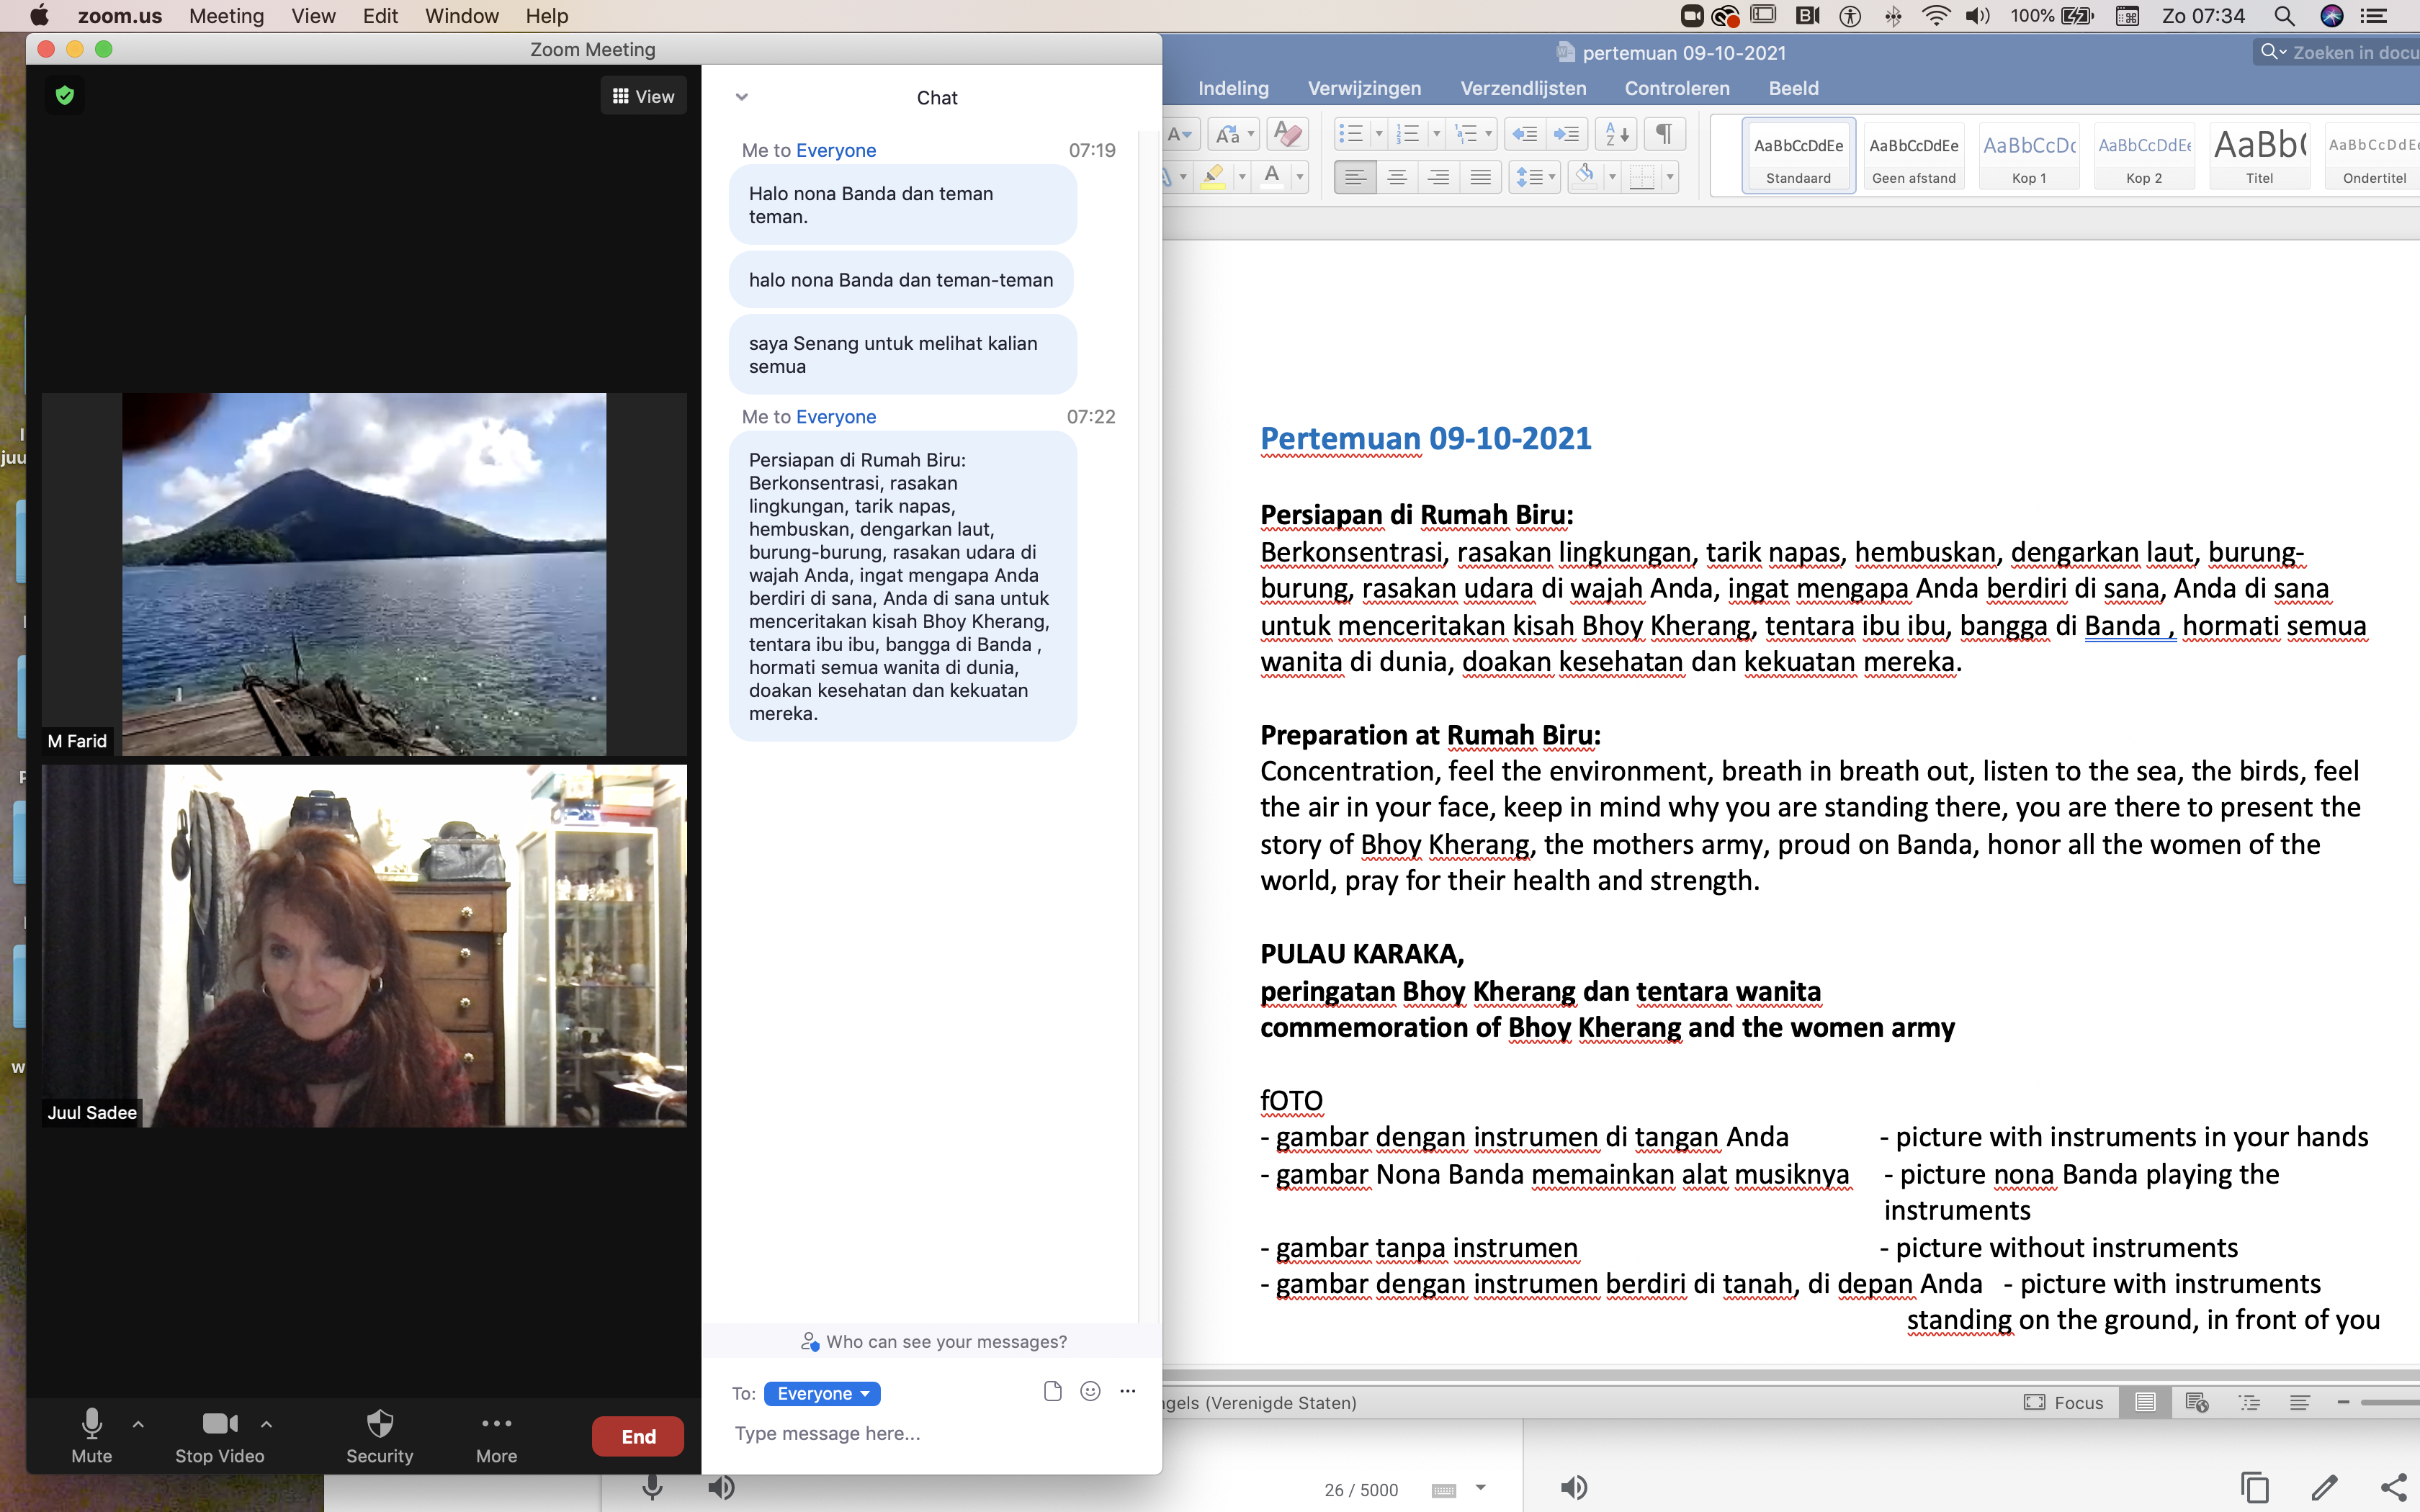Open the emoji picker in chat
The width and height of the screenshot is (2420, 1512).
click(1090, 1391)
